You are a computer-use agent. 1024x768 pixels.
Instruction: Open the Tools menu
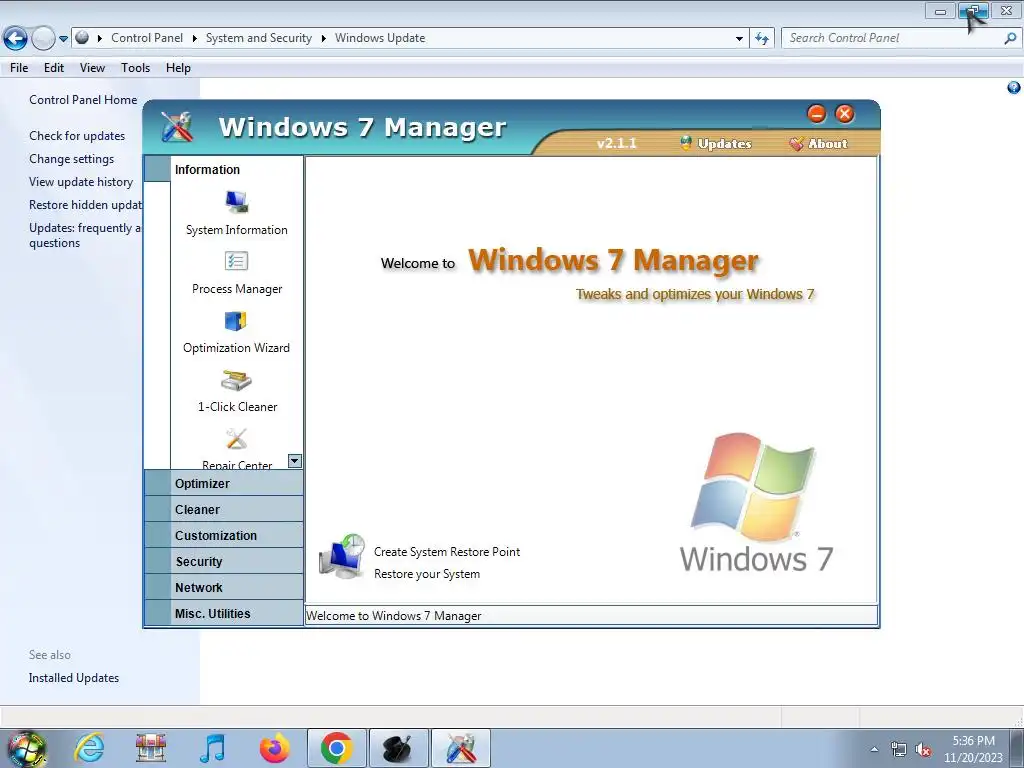pyautogui.click(x=135, y=68)
